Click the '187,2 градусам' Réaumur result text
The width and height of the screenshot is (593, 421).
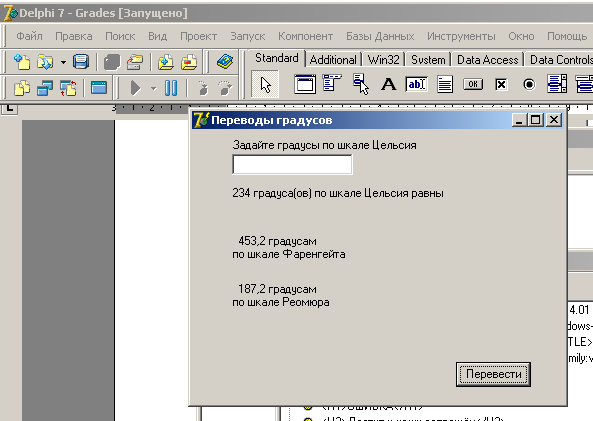(x=277, y=289)
